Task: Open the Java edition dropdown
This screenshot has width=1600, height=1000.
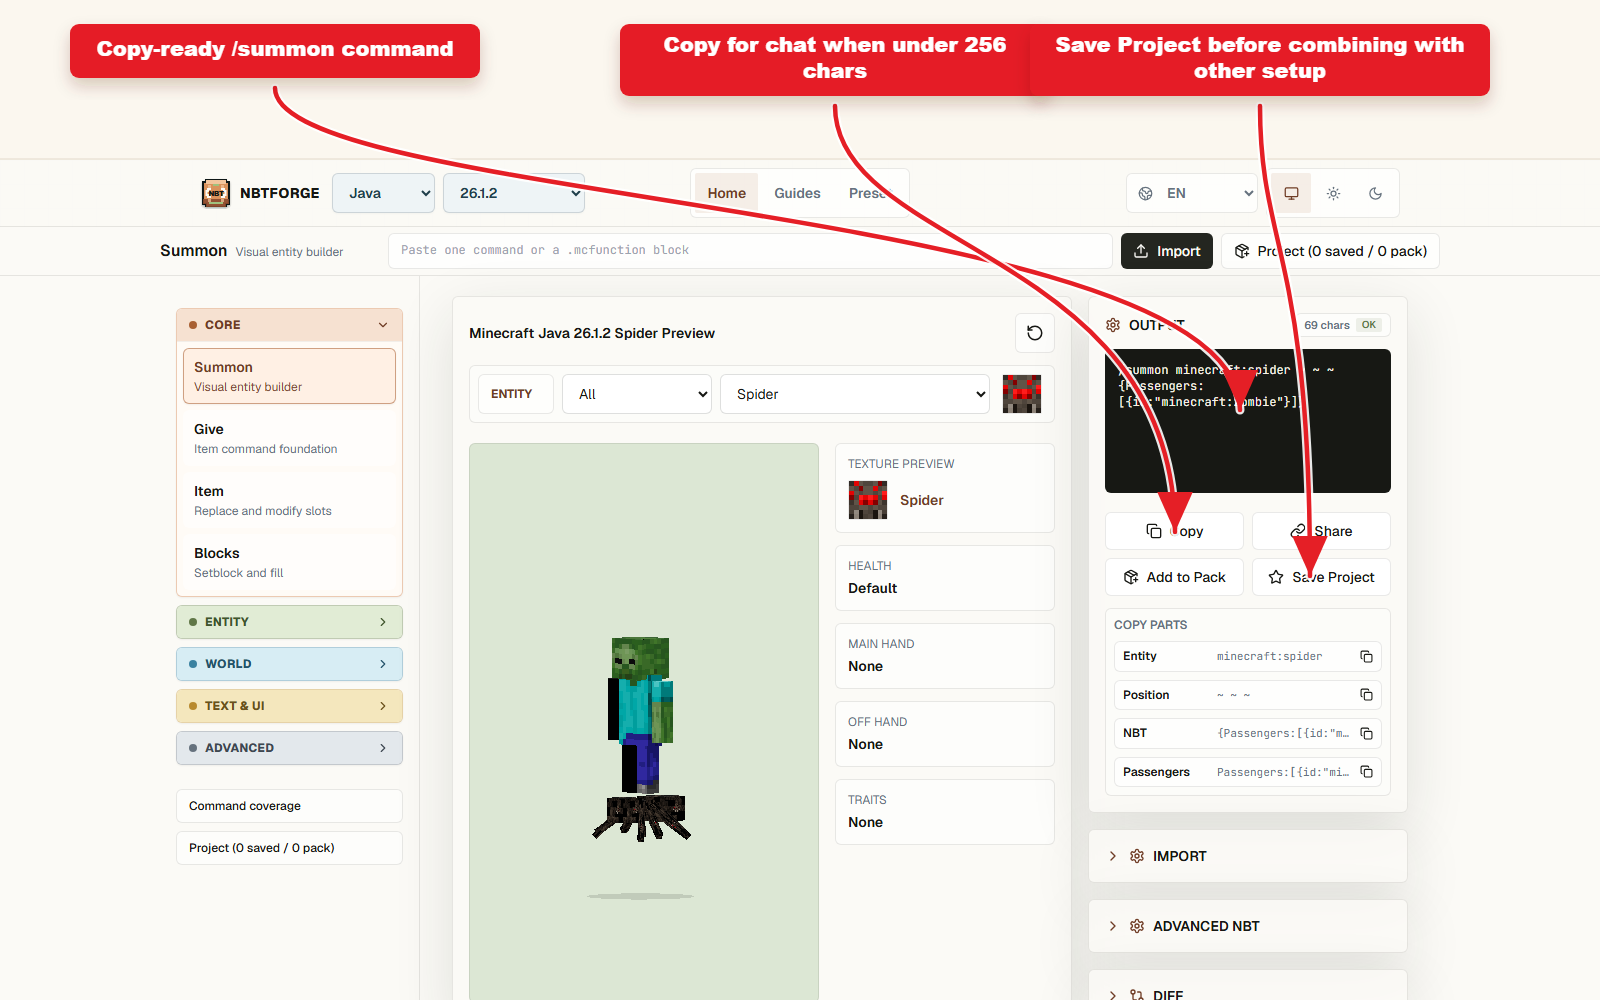Action: 383,193
